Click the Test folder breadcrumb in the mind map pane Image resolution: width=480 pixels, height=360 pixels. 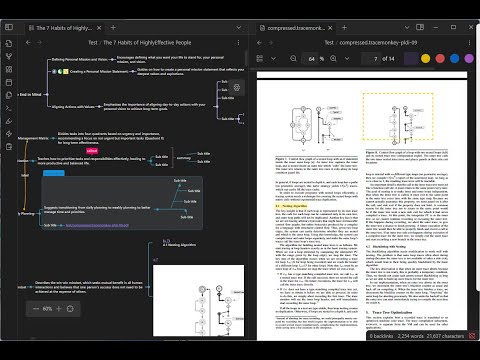(x=93, y=42)
